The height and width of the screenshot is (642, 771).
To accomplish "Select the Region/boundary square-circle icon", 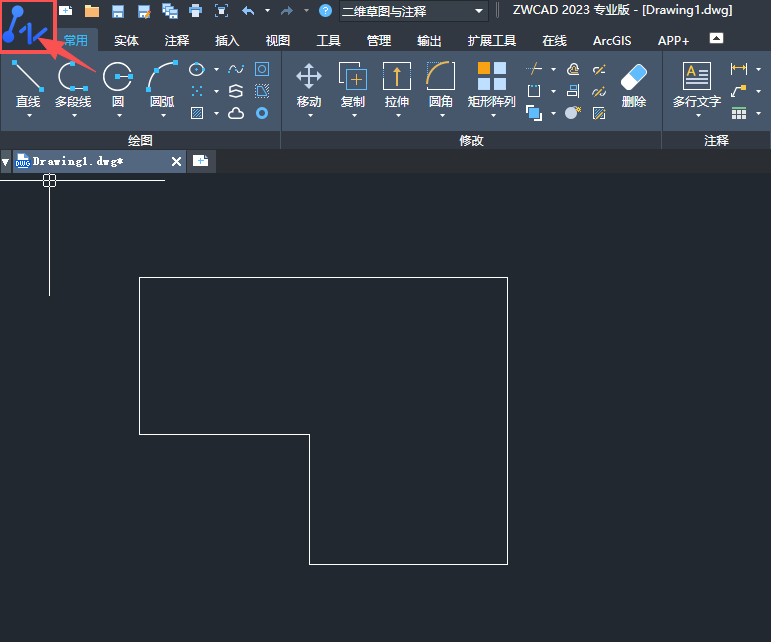I will 262,69.
